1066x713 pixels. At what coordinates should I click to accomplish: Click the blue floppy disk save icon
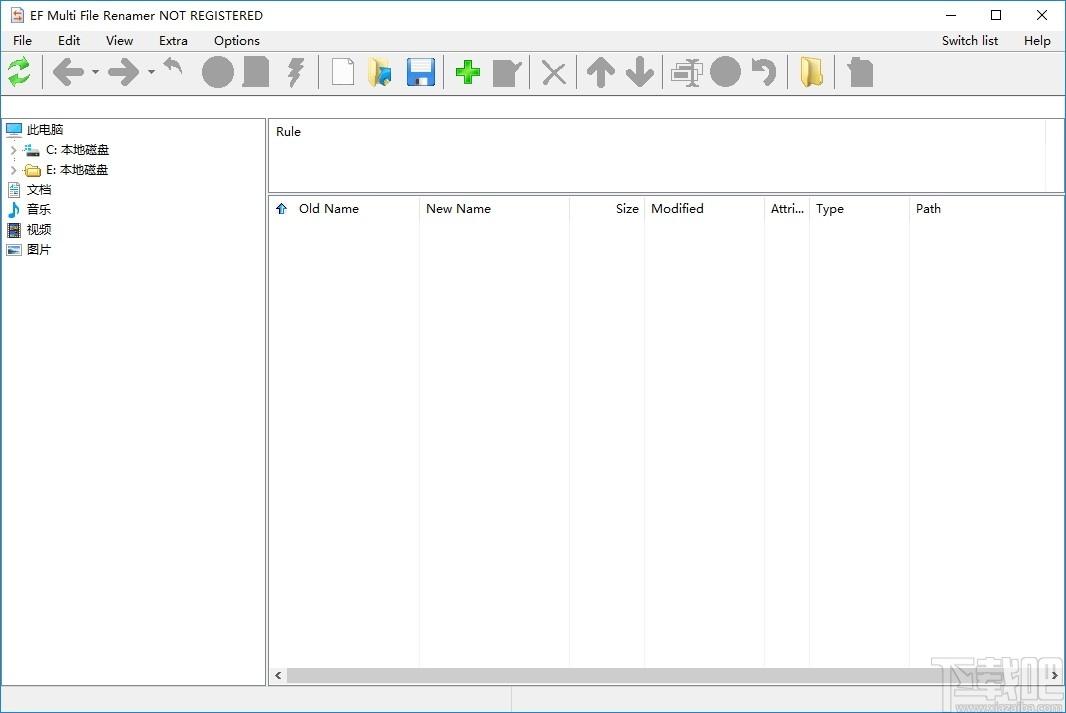click(421, 72)
